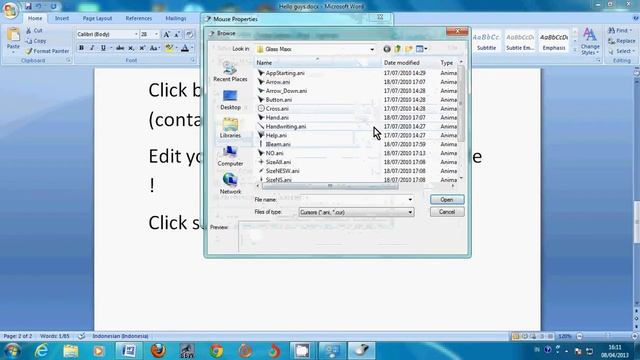Click the Windows Start button
The height and width of the screenshot is (360, 640).
pyautogui.click(x=12, y=351)
